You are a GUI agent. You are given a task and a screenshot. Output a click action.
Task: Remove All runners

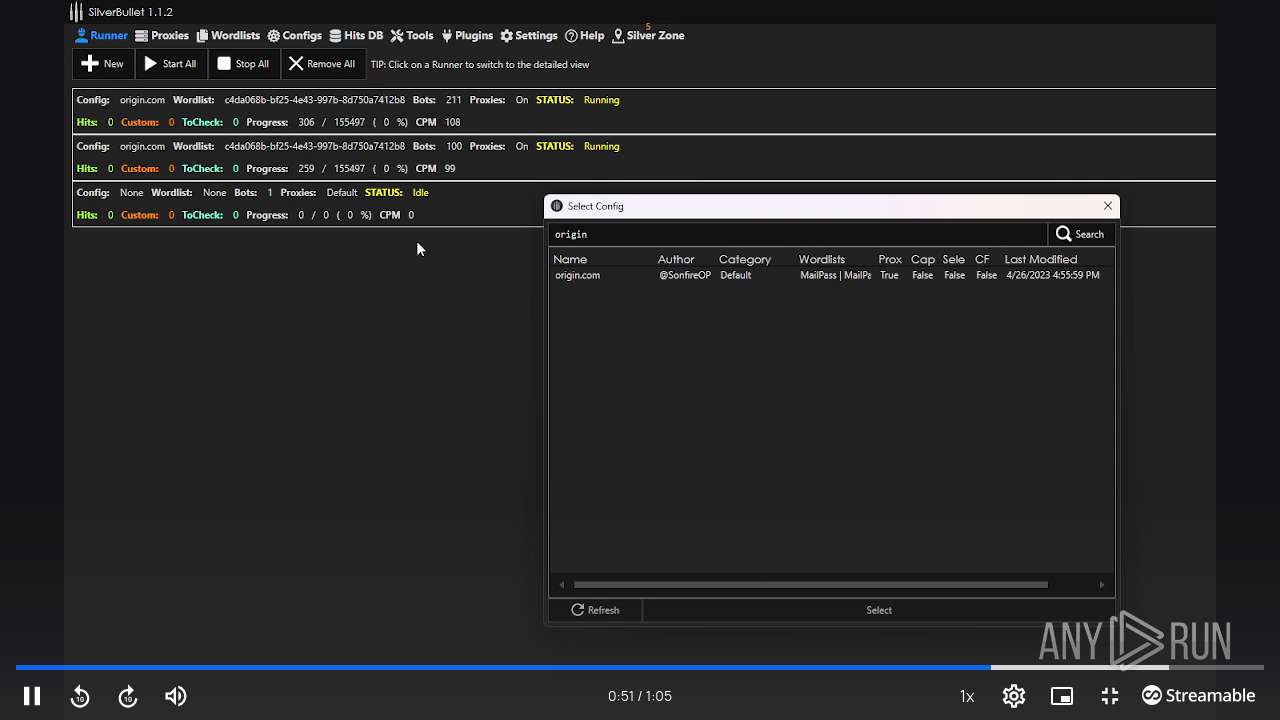click(x=322, y=64)
